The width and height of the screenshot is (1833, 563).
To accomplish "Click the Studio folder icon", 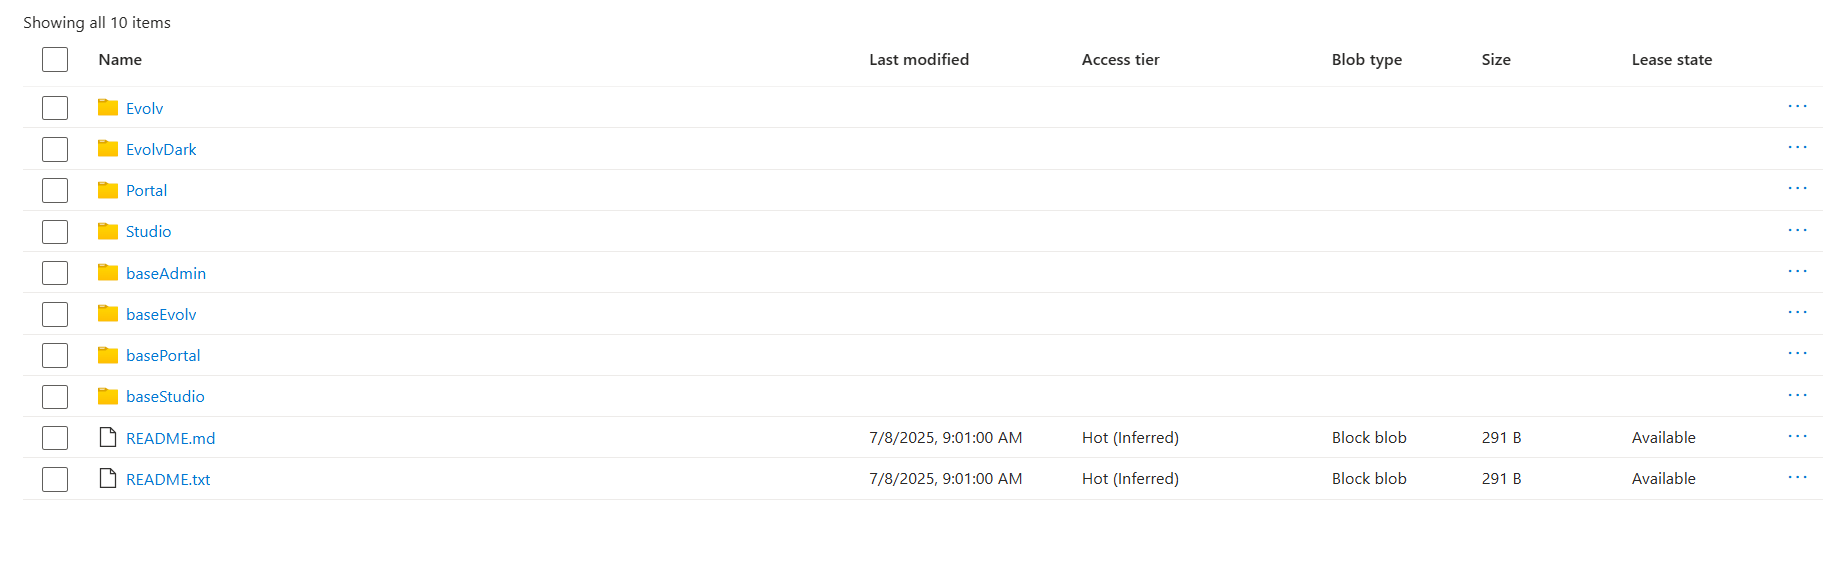I will point(108,231).
